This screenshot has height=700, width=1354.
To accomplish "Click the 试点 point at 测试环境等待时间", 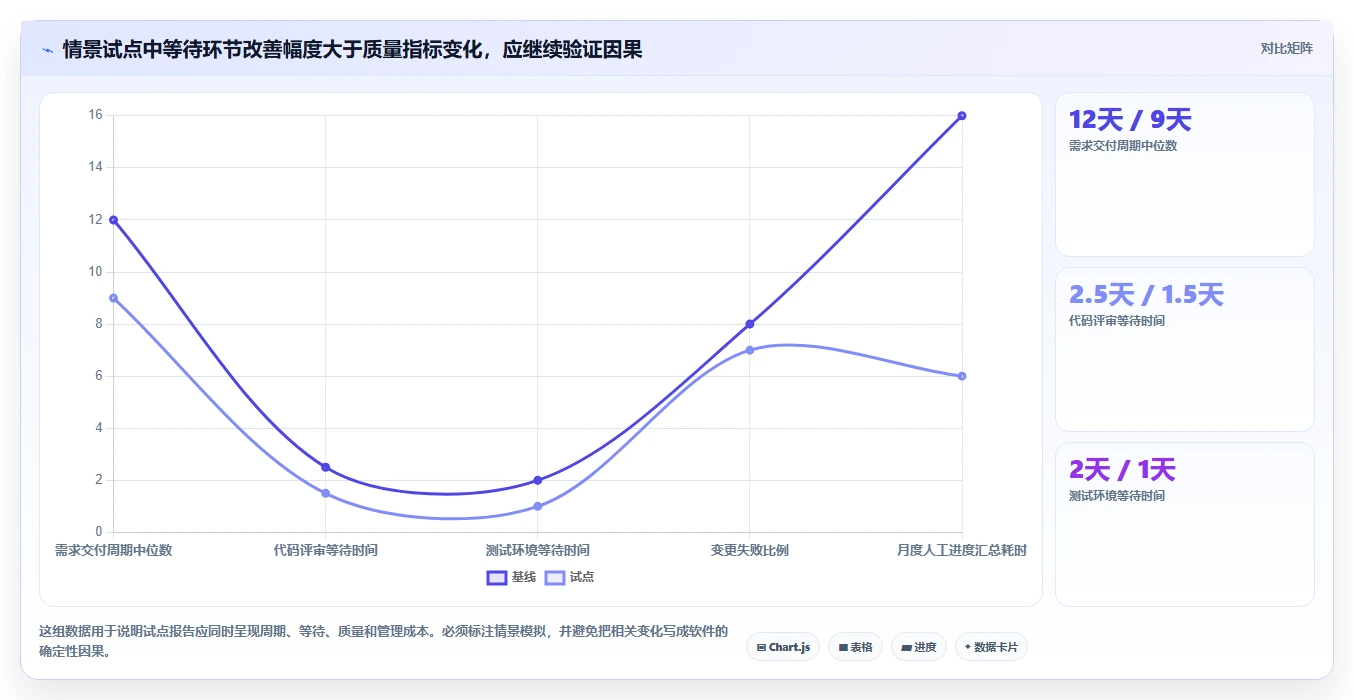I will (537, 506).
